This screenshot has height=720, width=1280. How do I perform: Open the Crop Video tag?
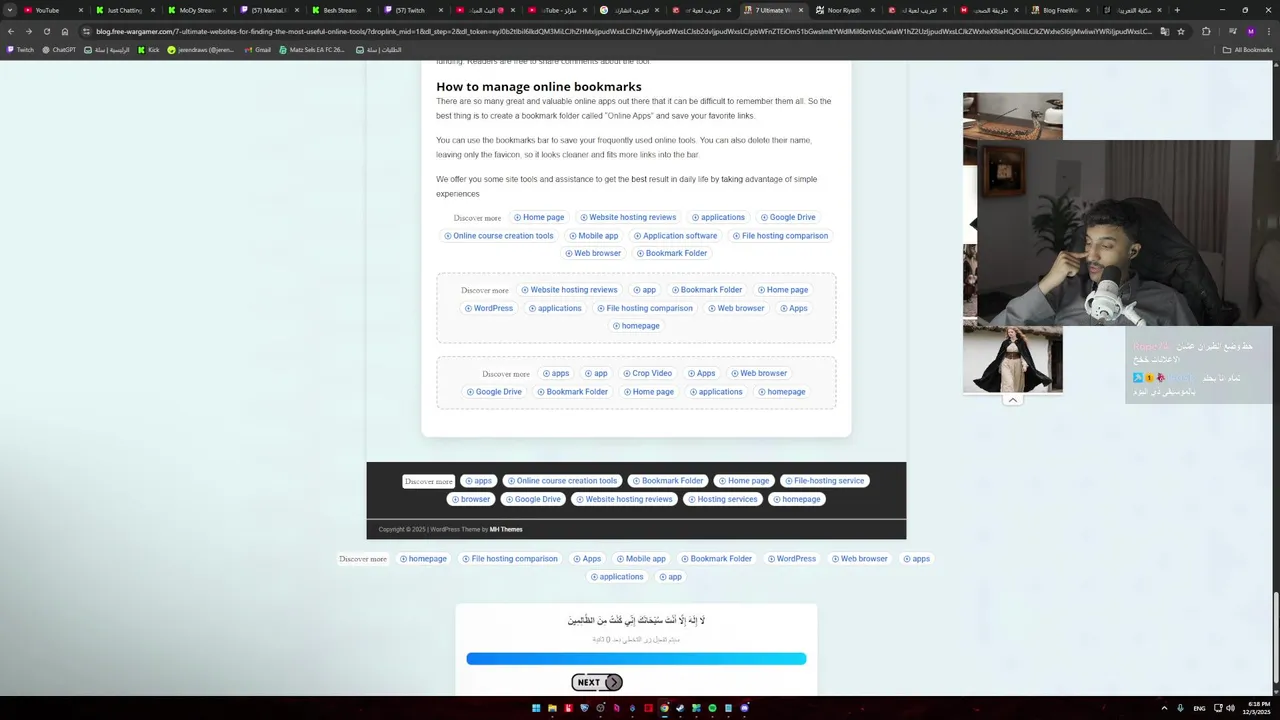pos(647,374)
